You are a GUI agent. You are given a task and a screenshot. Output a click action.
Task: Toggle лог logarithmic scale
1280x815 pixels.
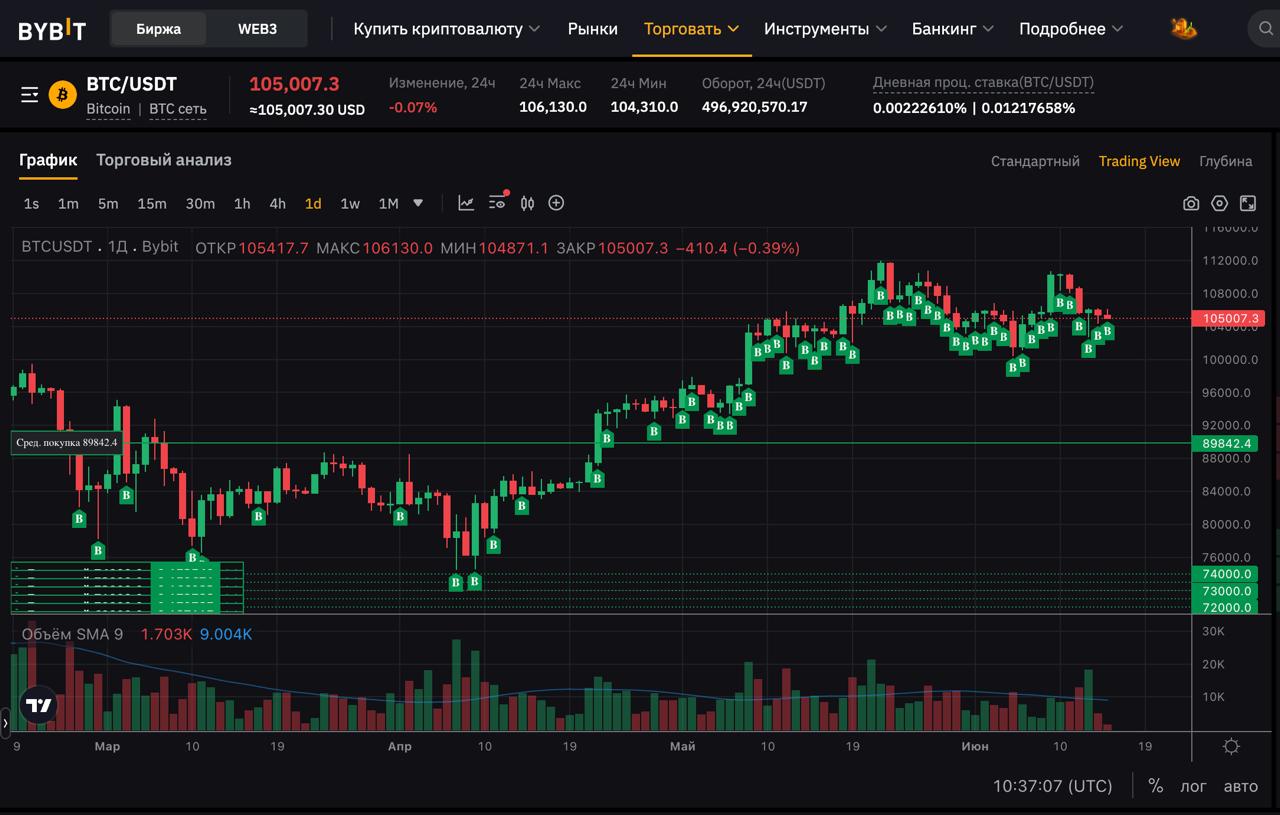pos(1194,786)
